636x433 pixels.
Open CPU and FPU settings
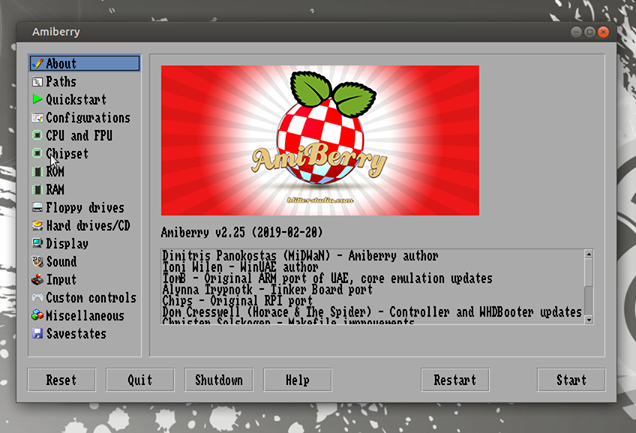point(79,135)
